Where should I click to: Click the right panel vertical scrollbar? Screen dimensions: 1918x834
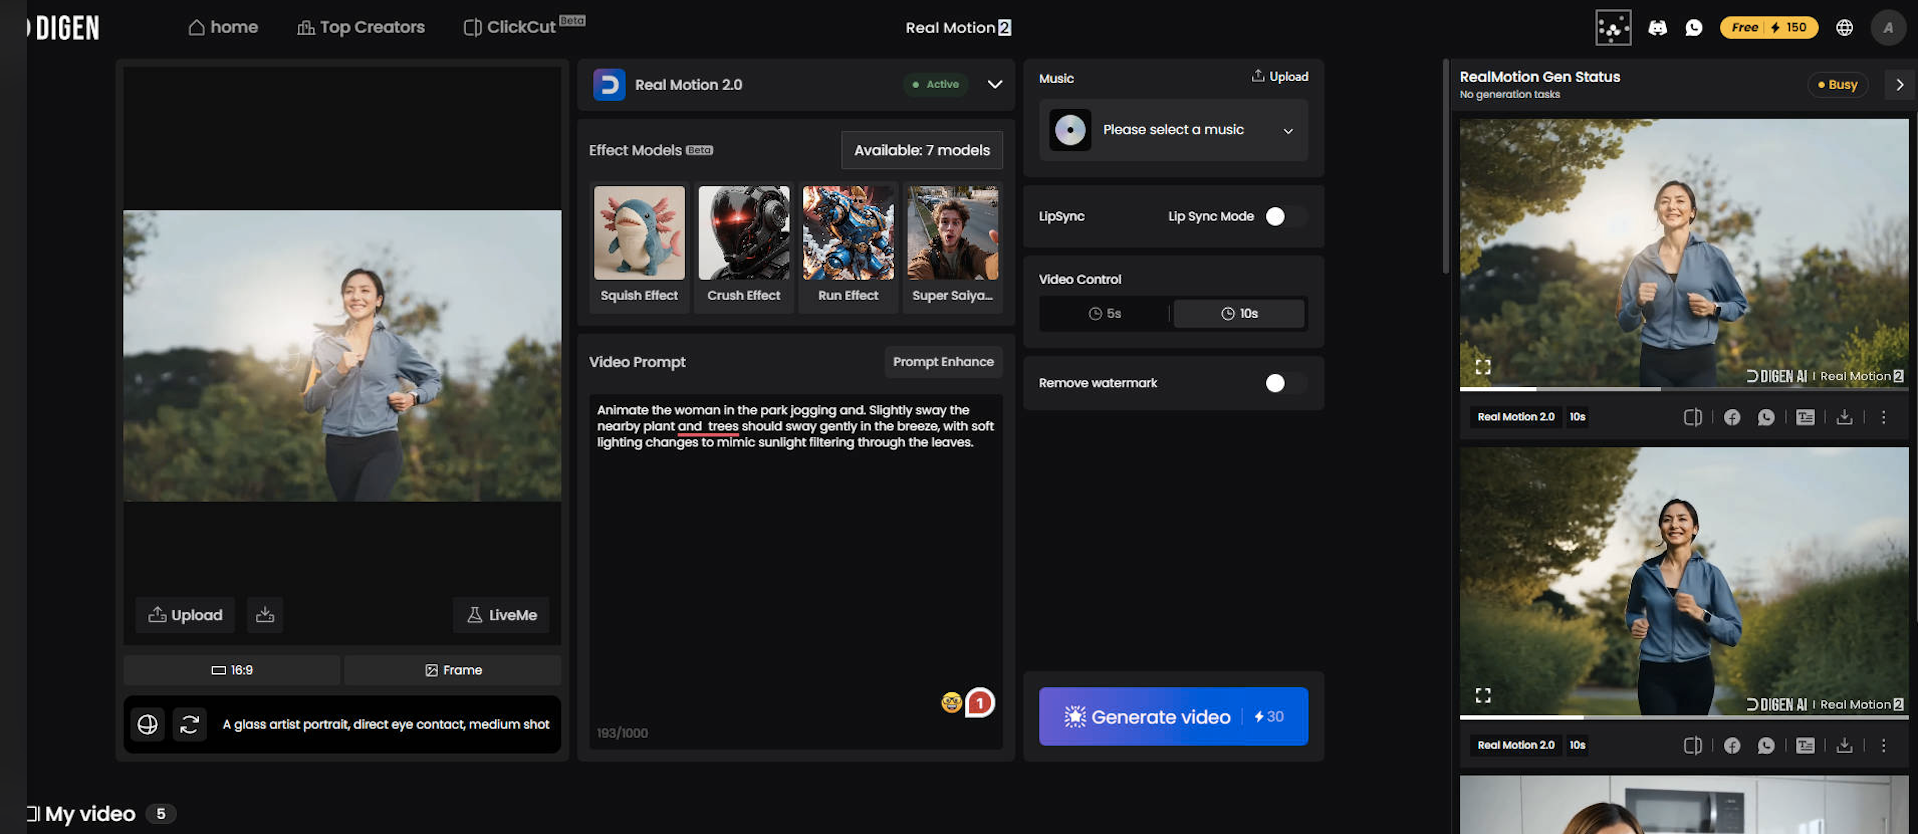pyautogui.click(x=1446, y=165)
